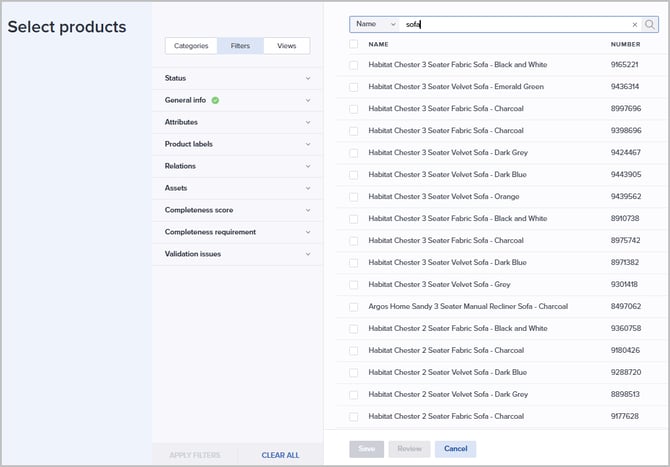The width and height of the screenshot is (670, 467).
Task: Select checkbox for Argos Home Sandy Recliner Sofa
Action: 354,307
